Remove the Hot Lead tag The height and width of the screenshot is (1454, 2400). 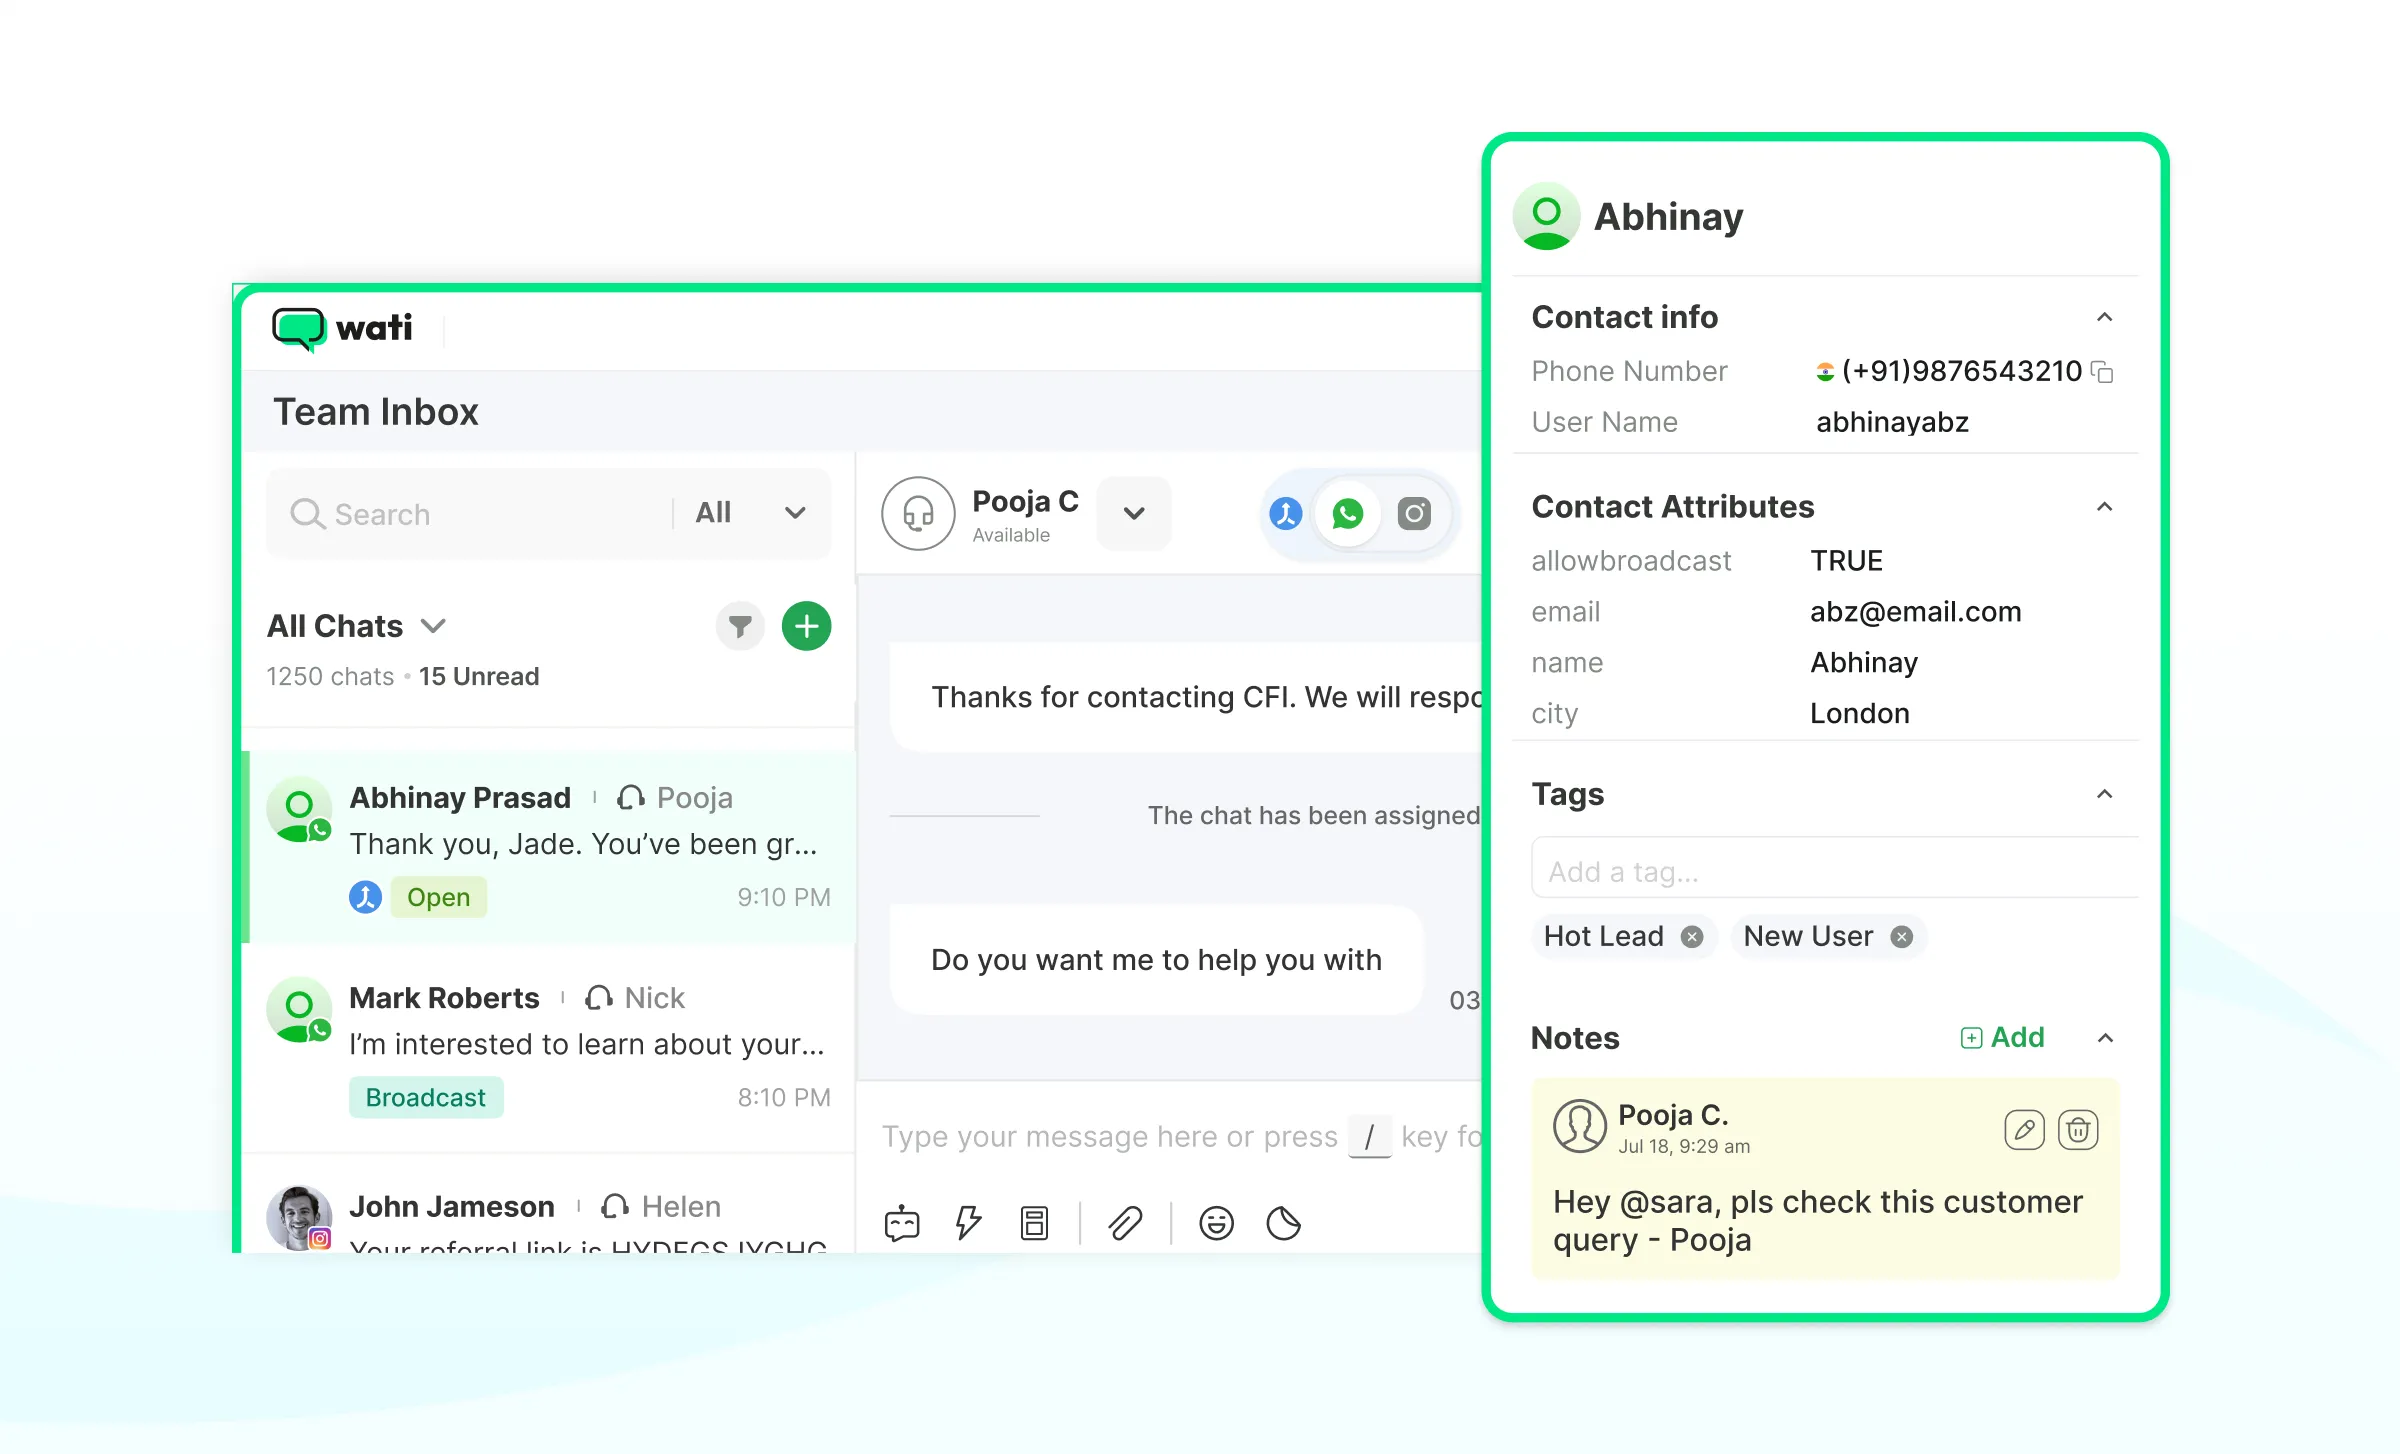1692,937
